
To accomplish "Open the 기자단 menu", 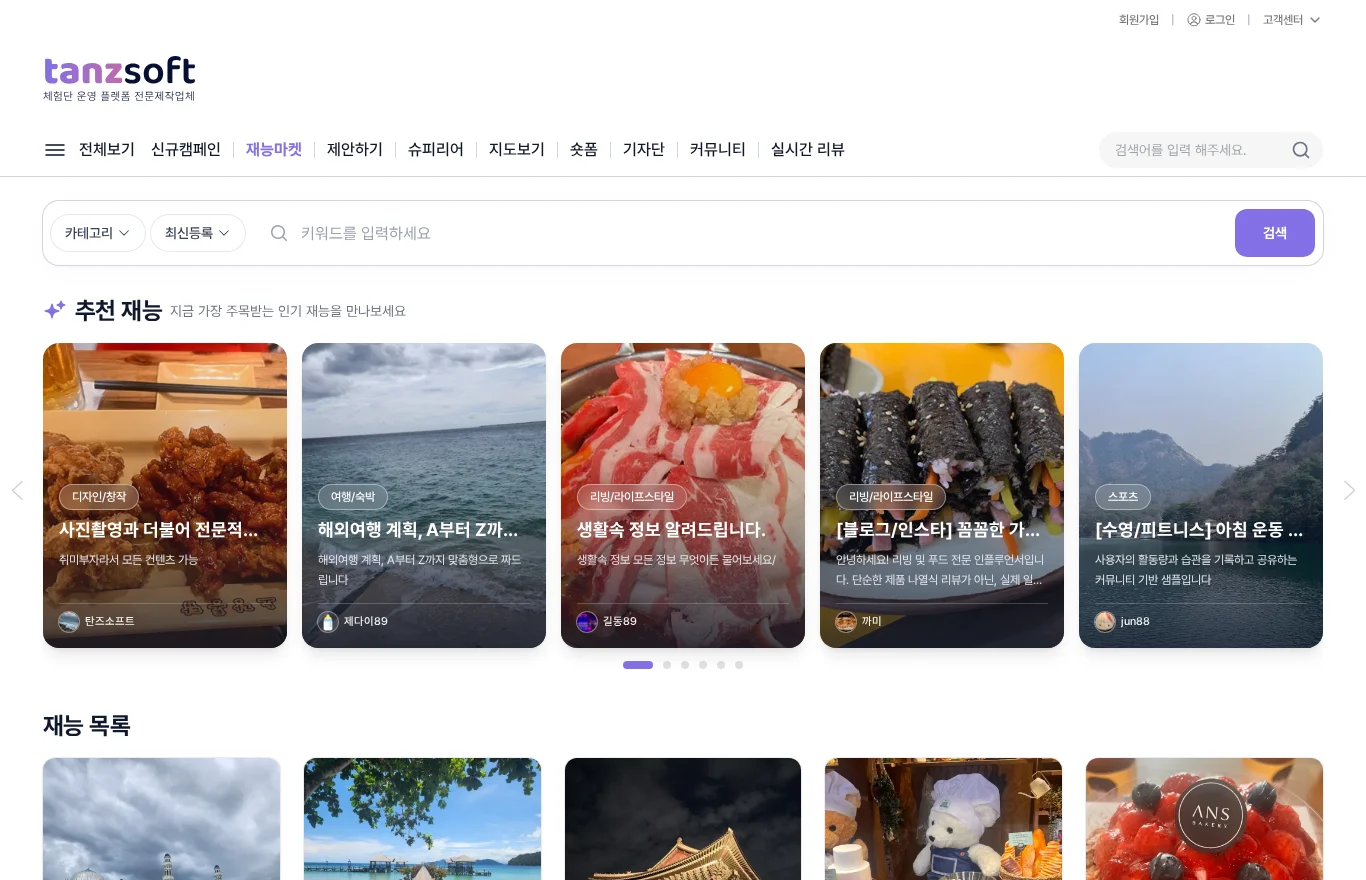I will pyautogui.click(x=644, y=150).
